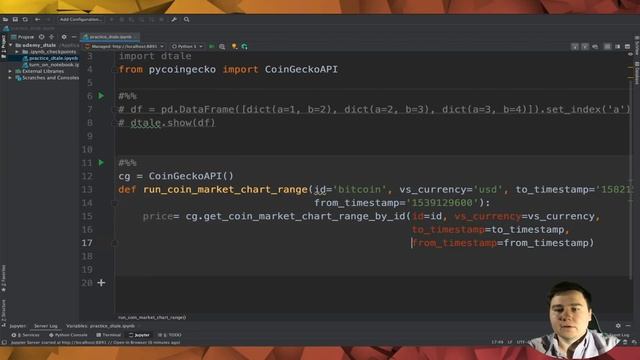Click the yellow lightbulb trust icon
Image resolution: width=640 pixels, height=360 pixels.
tap(234, 47)
